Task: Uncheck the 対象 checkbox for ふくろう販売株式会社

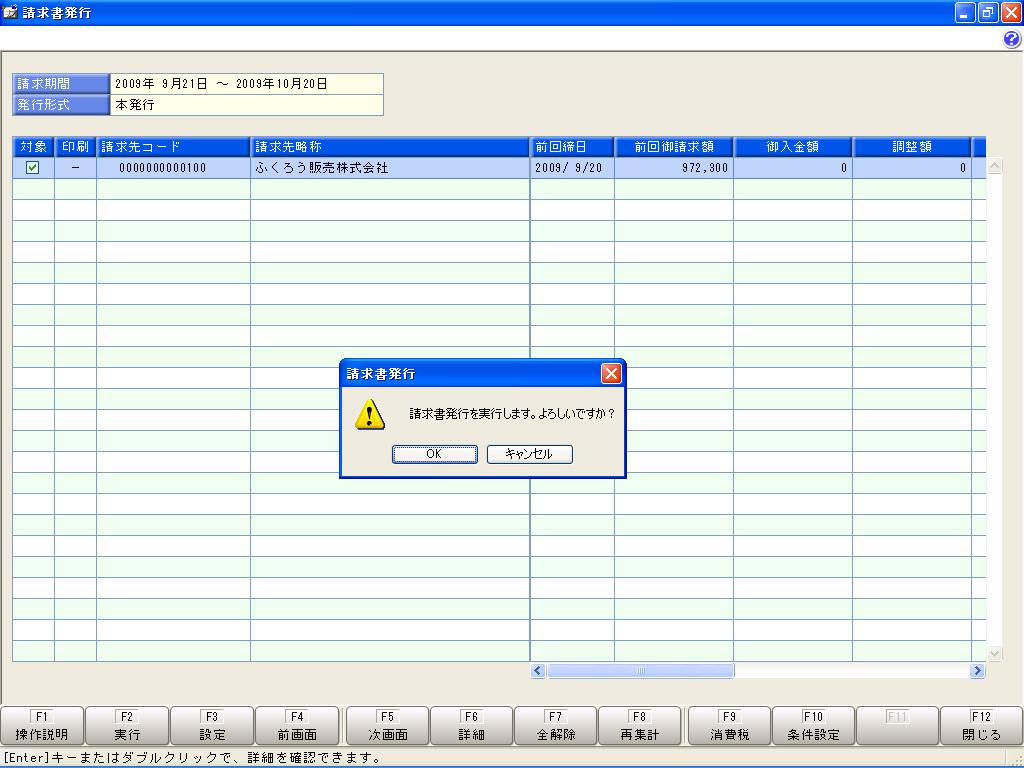Action: (x=32, y=168)
